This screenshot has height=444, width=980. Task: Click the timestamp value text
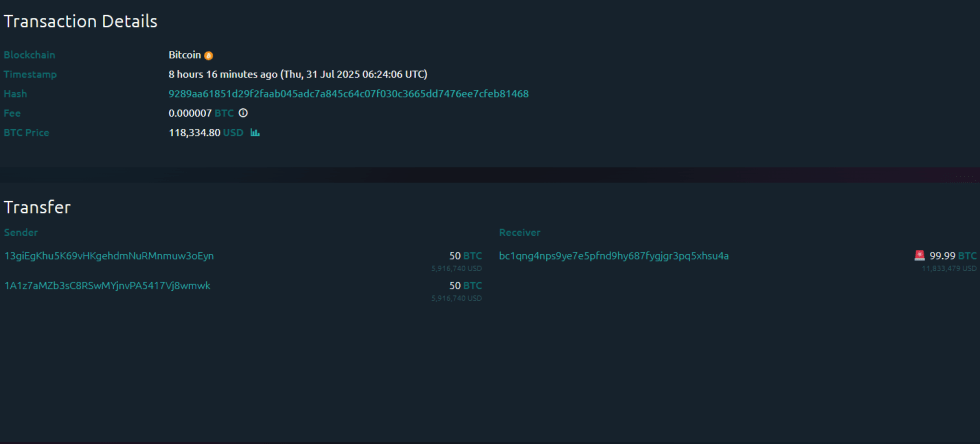pyautogui.click(x=298, y=74)
